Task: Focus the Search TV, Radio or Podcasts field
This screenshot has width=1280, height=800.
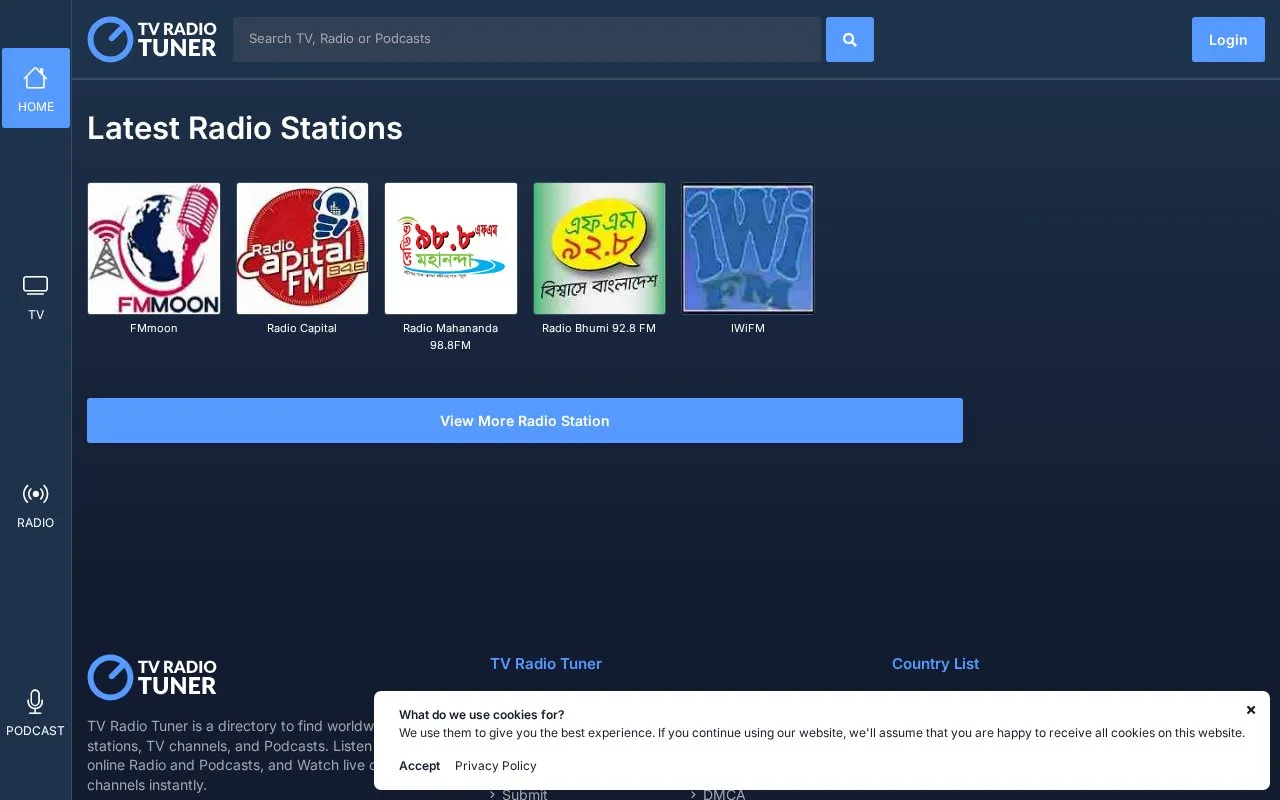Action: (527, 39)
